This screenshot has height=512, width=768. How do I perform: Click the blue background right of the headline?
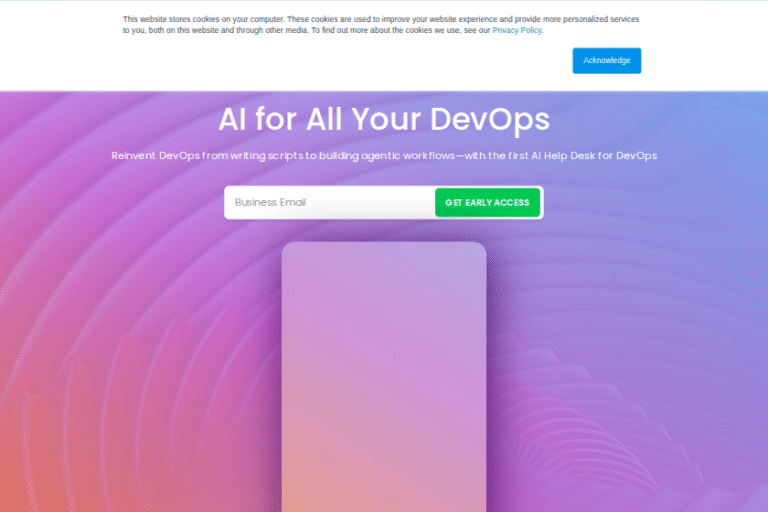(680, 119)
